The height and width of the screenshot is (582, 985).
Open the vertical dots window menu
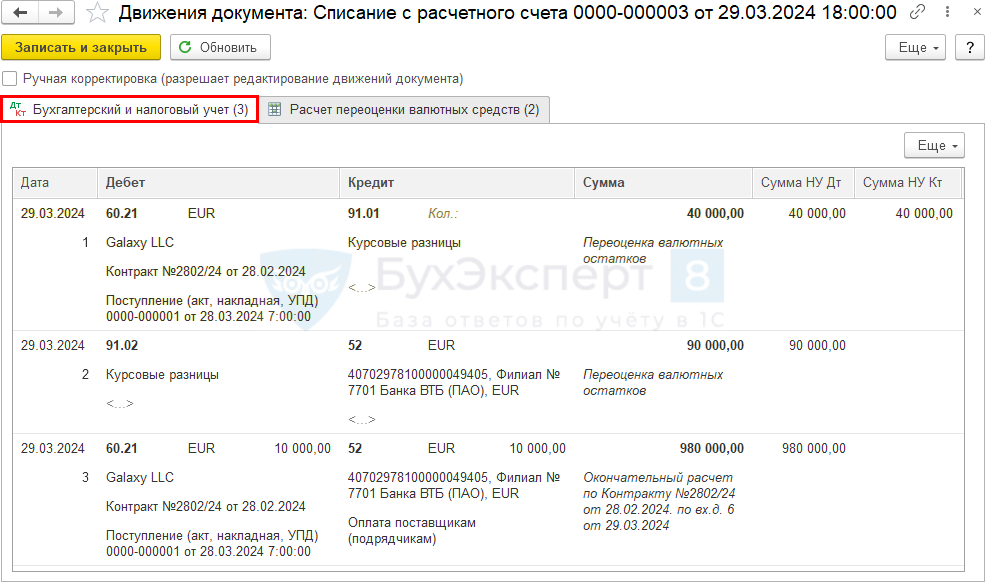click(x=943, y=12)
